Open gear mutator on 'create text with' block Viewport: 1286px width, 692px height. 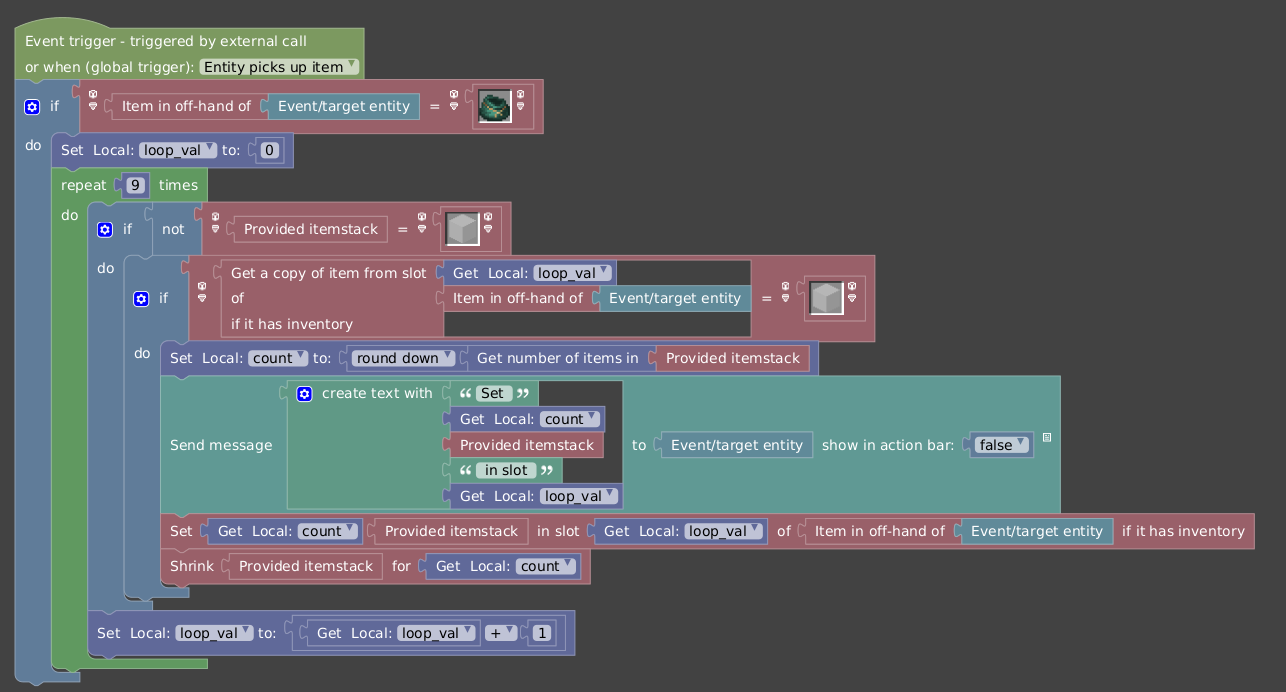(x=304, y=393)
